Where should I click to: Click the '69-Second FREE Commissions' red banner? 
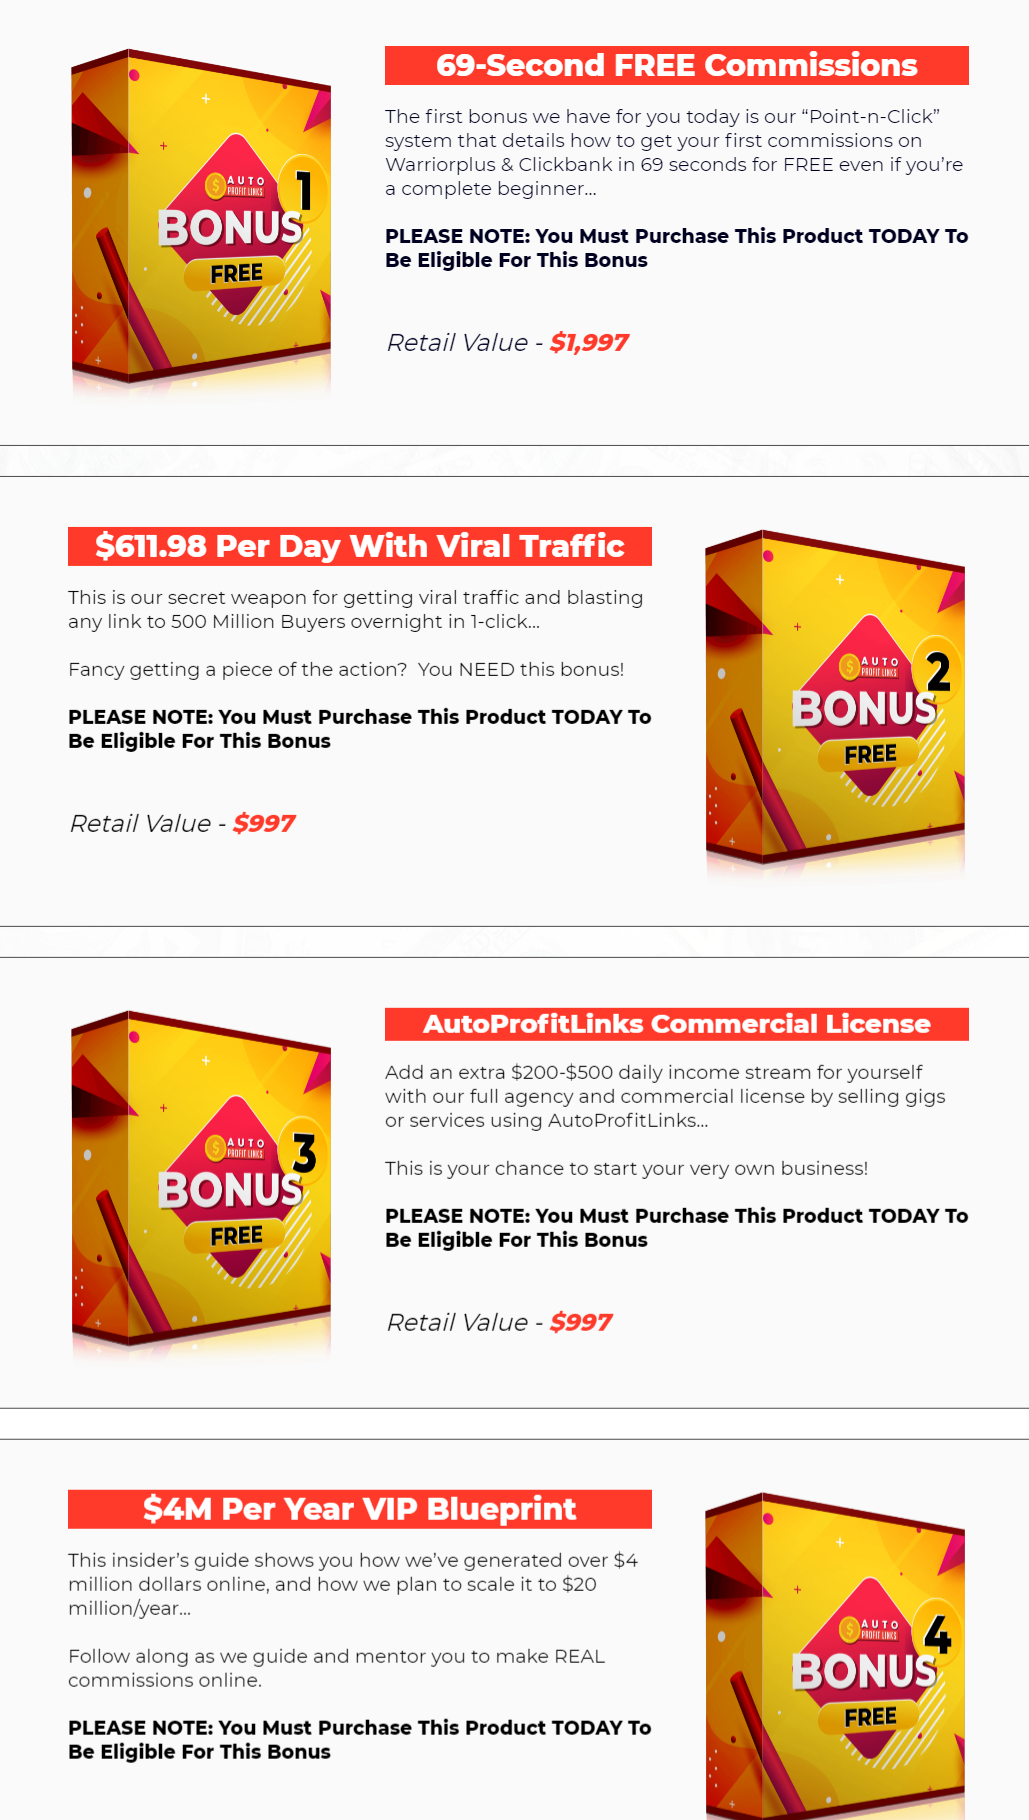pyautogui.click(x=677, y=65)
